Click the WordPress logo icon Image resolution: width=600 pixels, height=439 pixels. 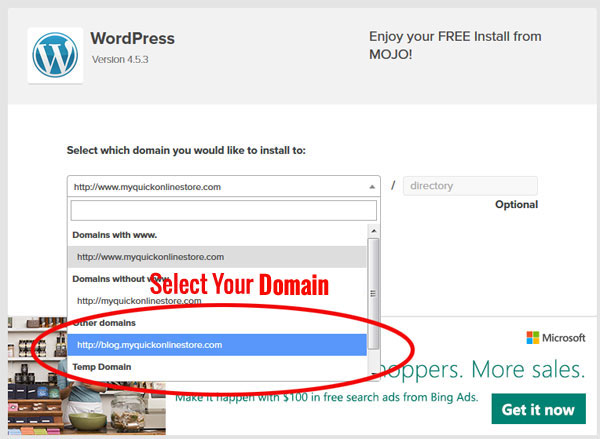(x=55, y=55)
